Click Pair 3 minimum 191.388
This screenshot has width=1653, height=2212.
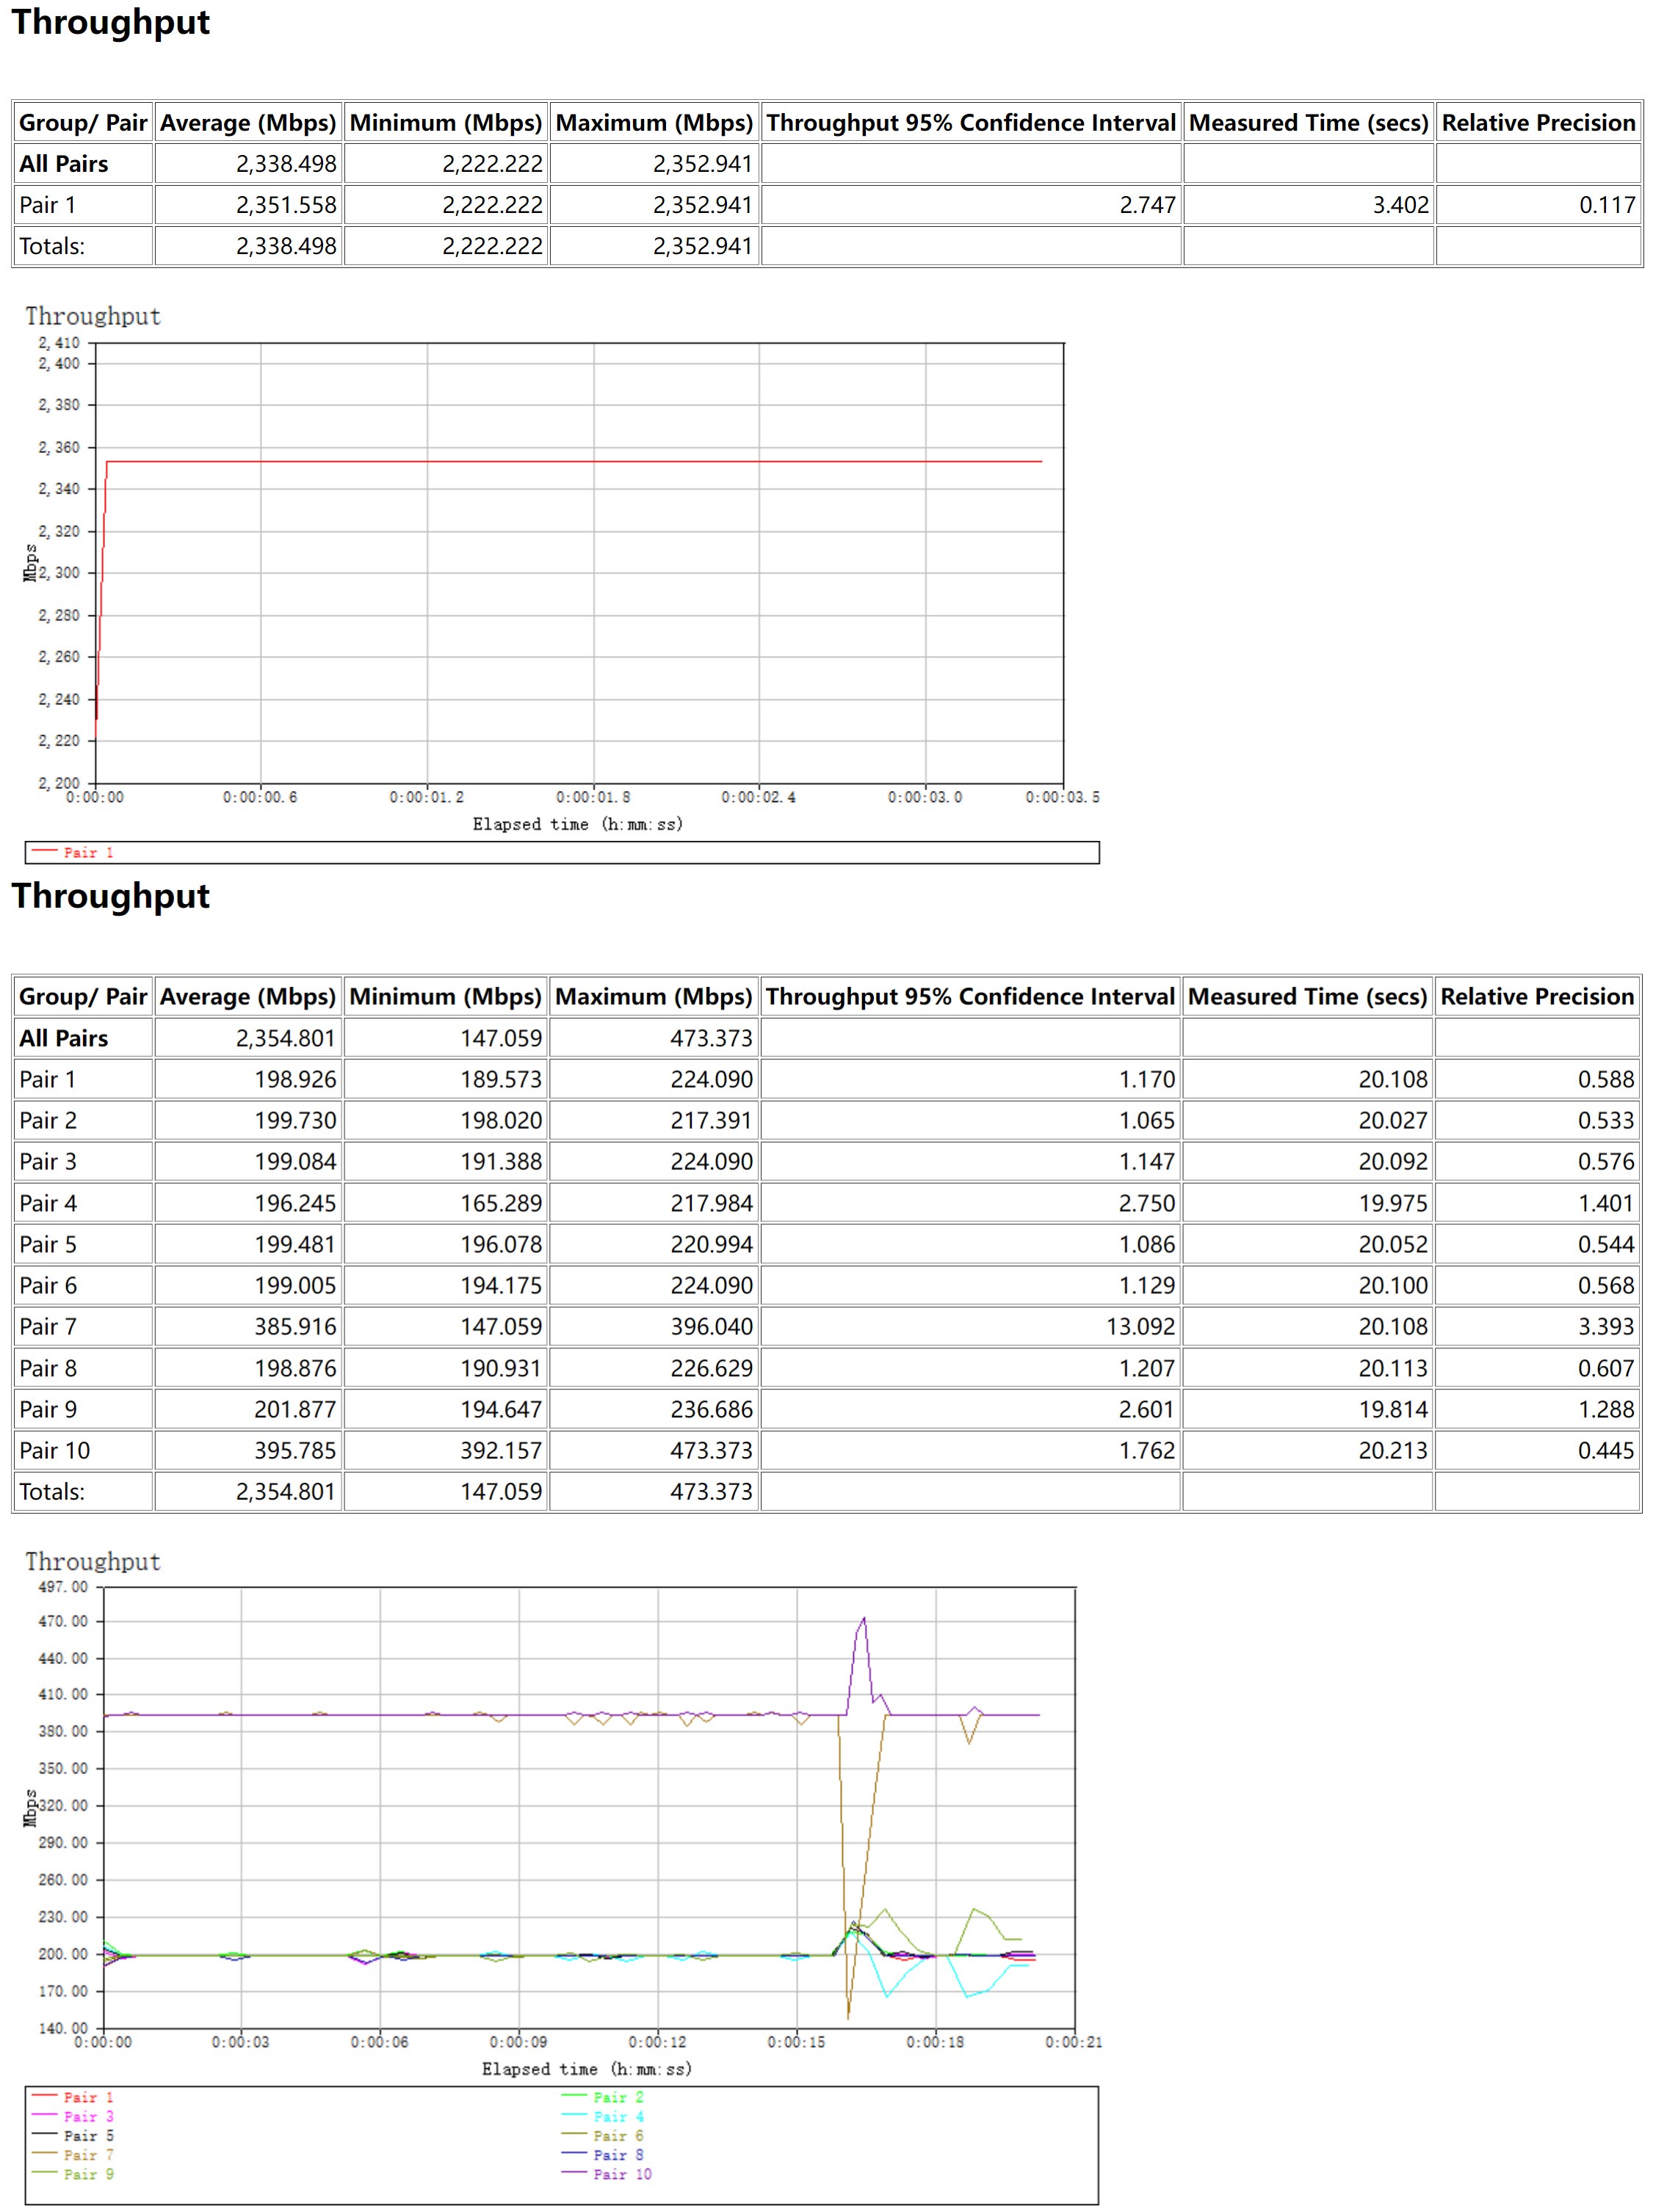(x=501, y=1161)
